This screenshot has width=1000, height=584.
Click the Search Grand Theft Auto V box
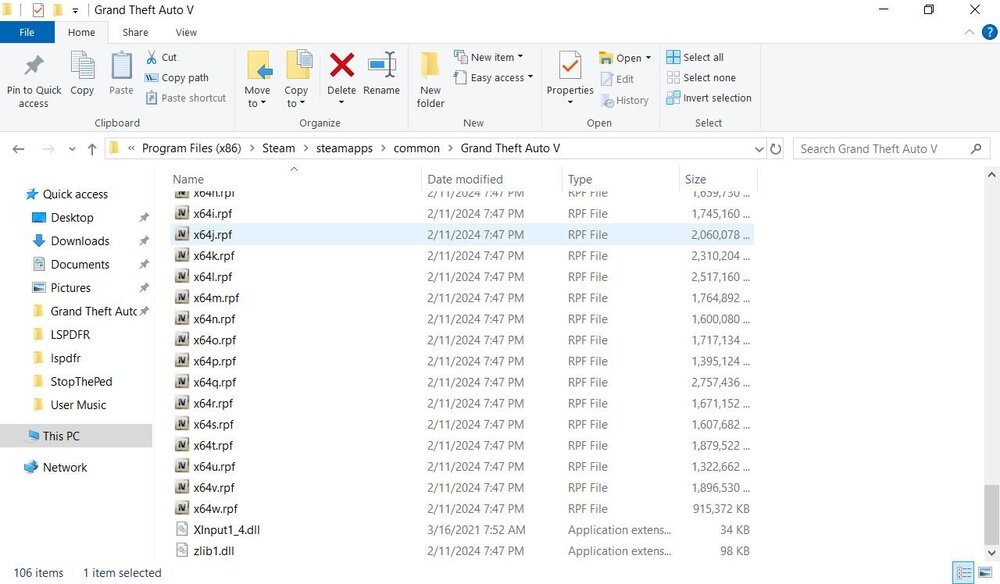tap(891, 149)
